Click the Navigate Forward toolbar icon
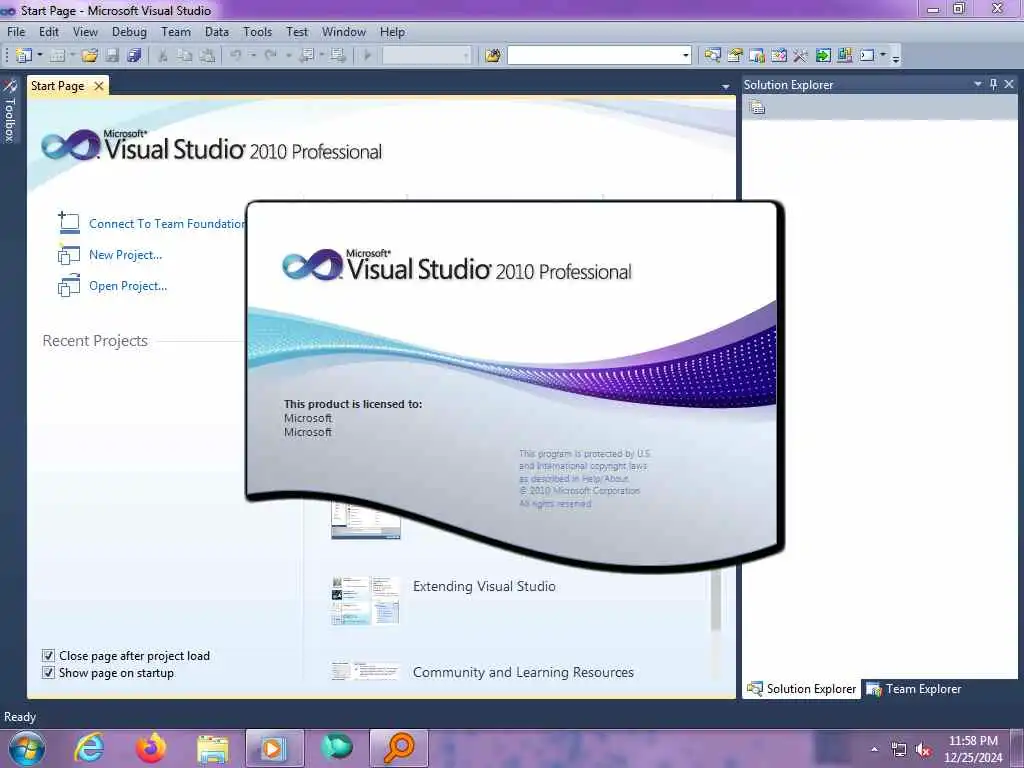 click(x=338, y=56)
